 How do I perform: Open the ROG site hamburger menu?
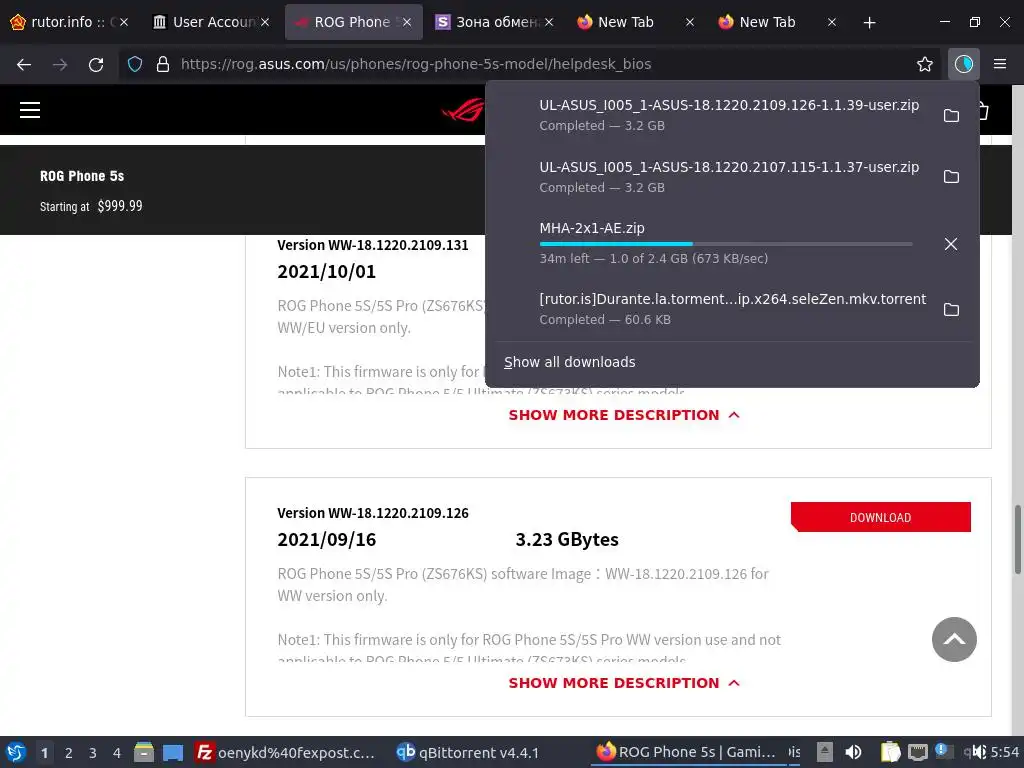(x=30, y=110)
